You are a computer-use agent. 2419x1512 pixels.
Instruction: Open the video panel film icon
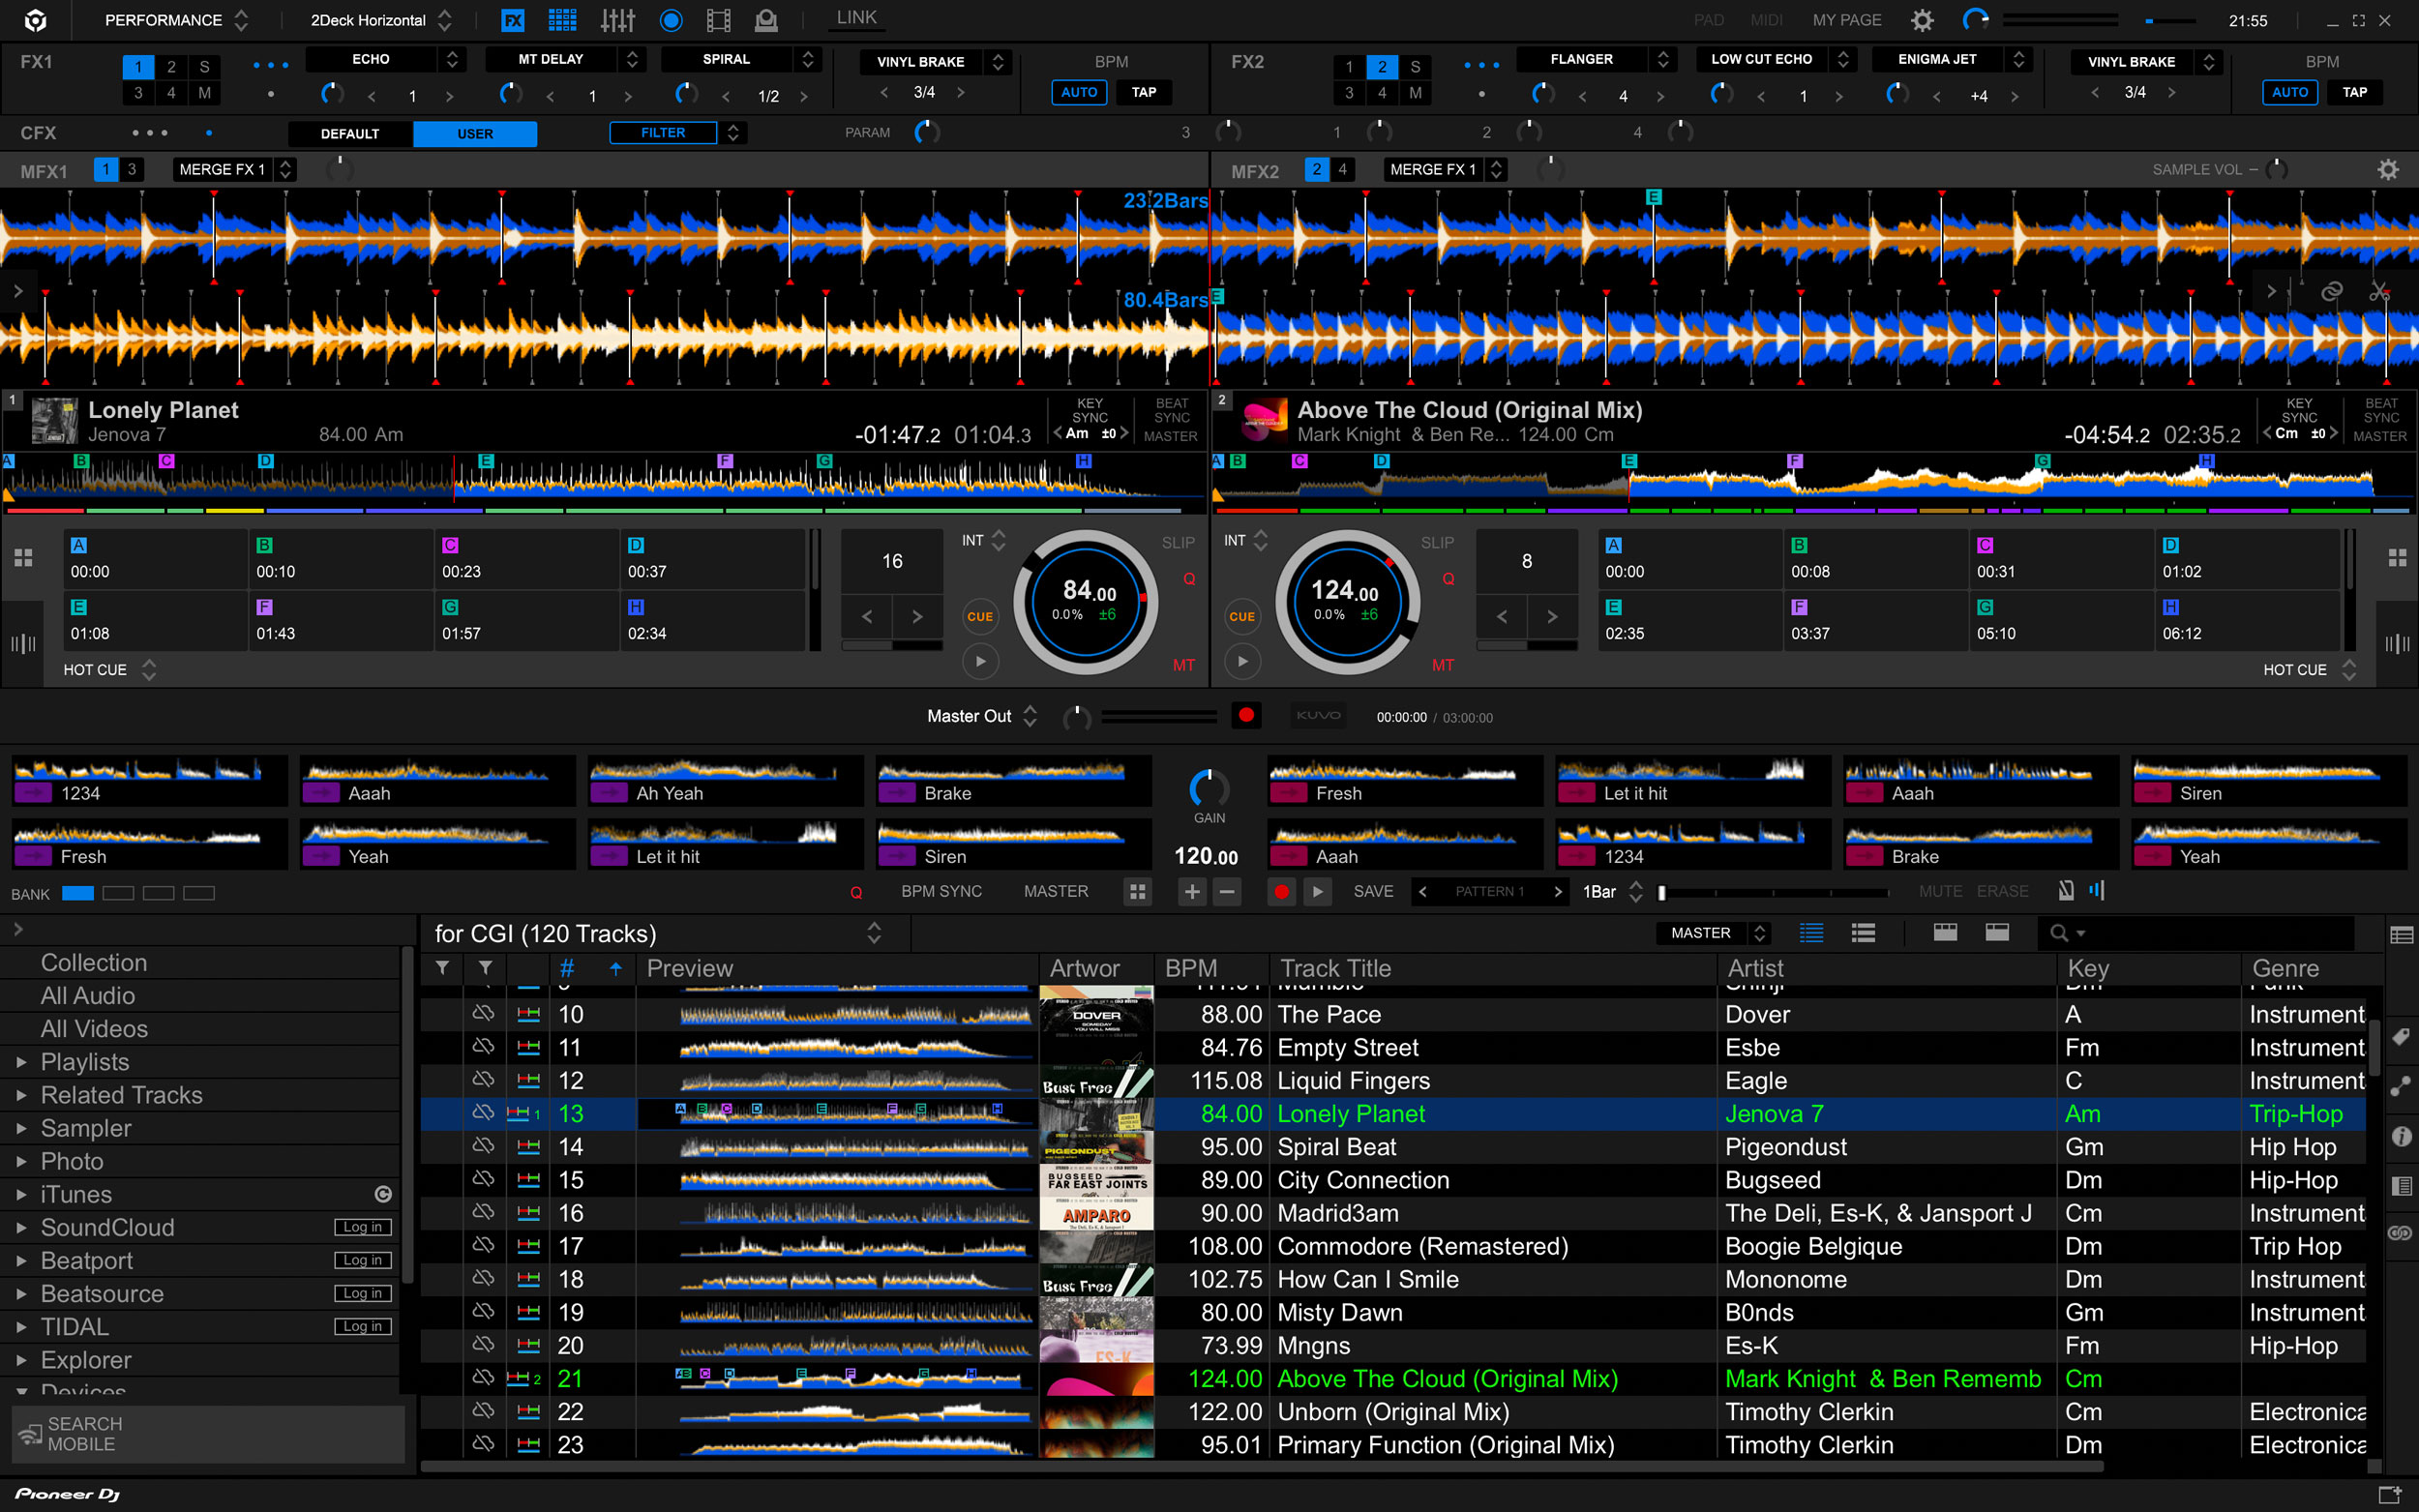[x=718, y=20]
